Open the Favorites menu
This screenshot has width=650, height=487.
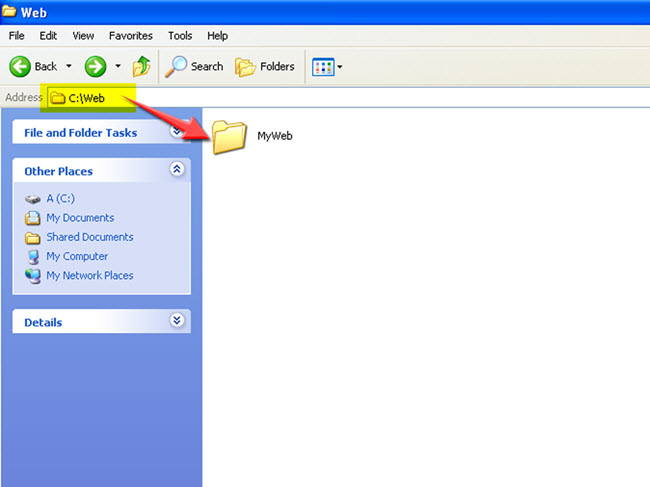click(x=131, y=36)
